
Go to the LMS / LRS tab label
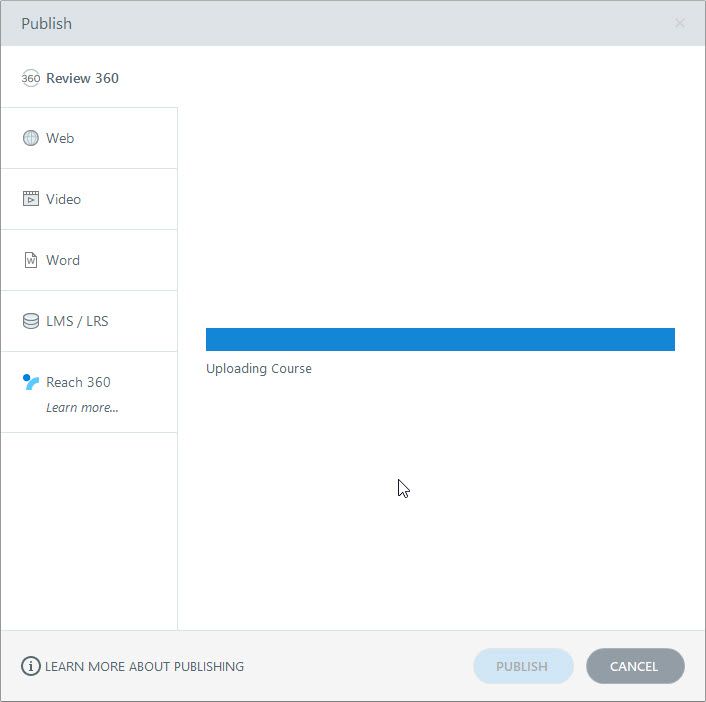[x=77, y=321]
